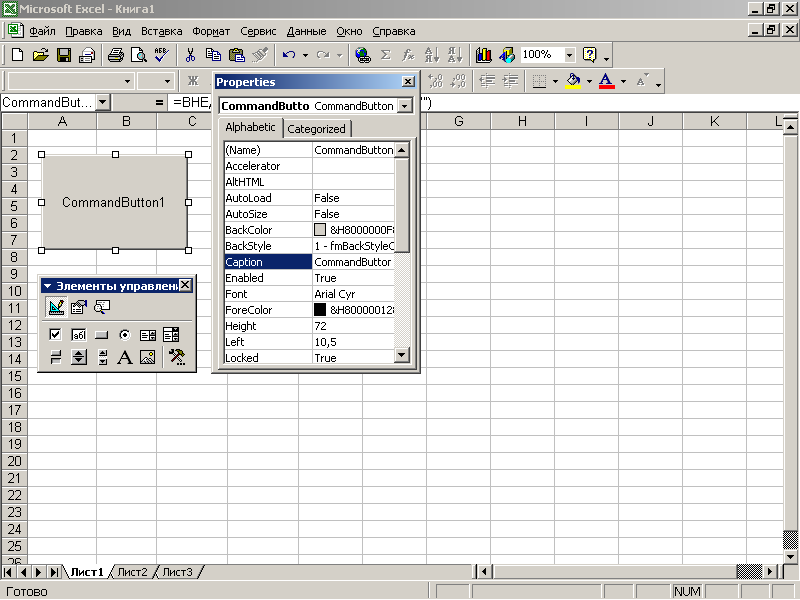This screenshot has width=800, height=600.
Task: Select the SpinButton control tool
Action: click(79, 357)
